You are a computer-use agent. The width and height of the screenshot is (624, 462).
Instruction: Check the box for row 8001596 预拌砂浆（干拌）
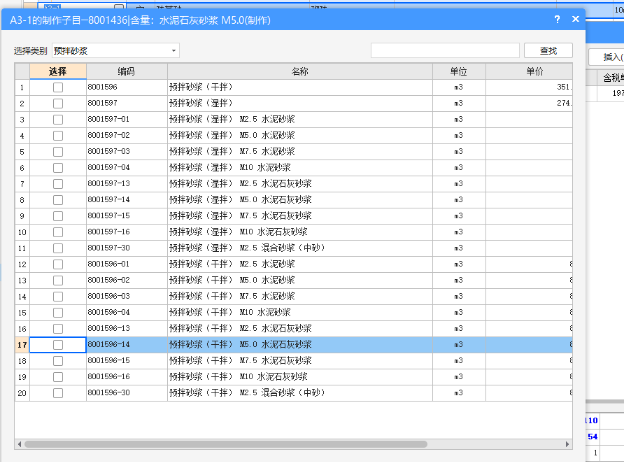(58, 87)
